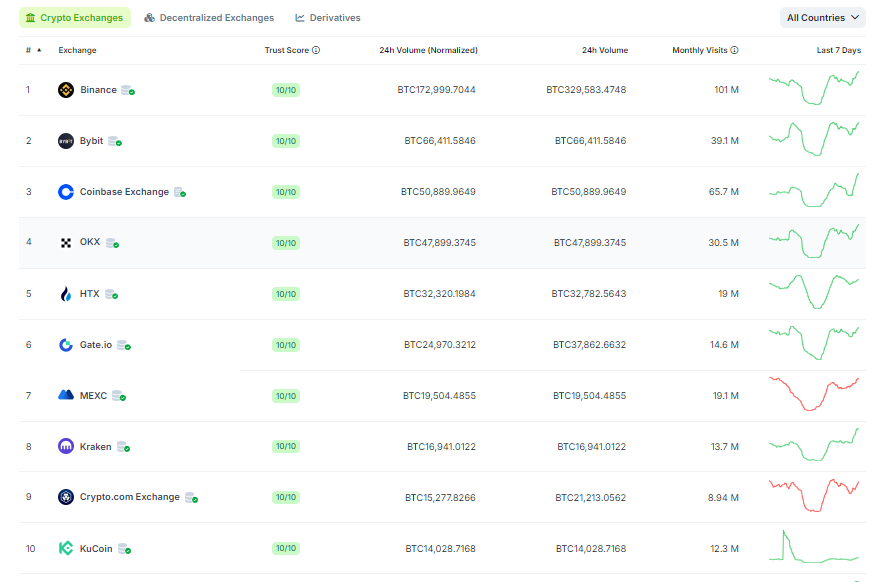Screen dimensions: 877x582
Task: Click the Trust Score column header text
Action: pyautogui.click(x=287, y=50)
